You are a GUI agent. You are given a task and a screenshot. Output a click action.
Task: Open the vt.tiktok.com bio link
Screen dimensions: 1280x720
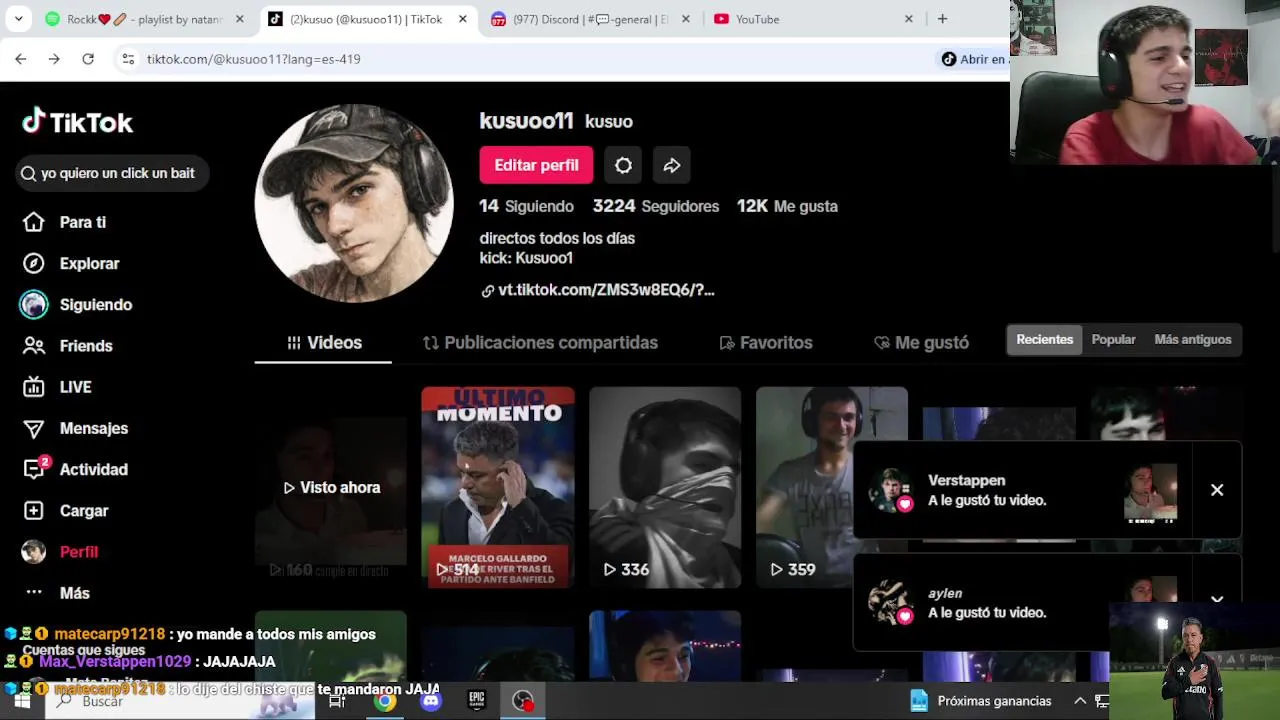click(x=598, y=290)
